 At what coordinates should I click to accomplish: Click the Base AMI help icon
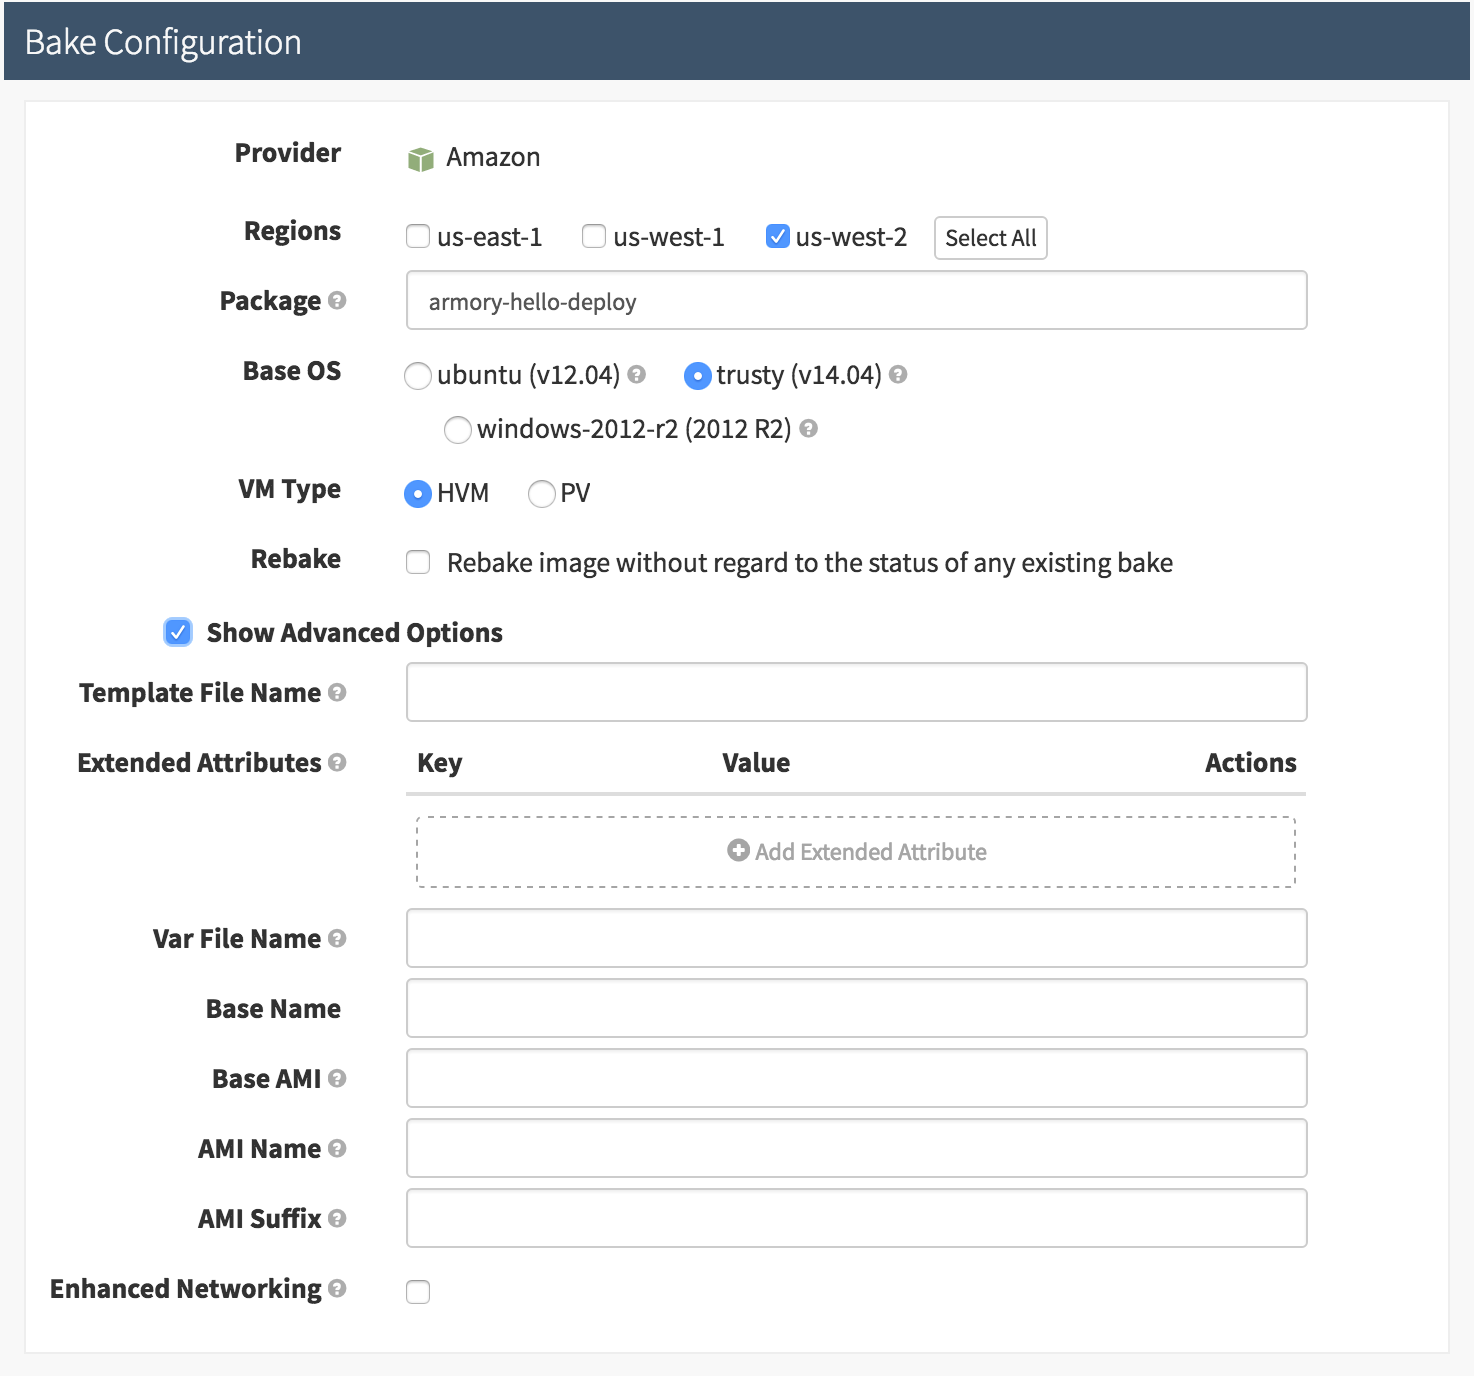point(337,1078)
